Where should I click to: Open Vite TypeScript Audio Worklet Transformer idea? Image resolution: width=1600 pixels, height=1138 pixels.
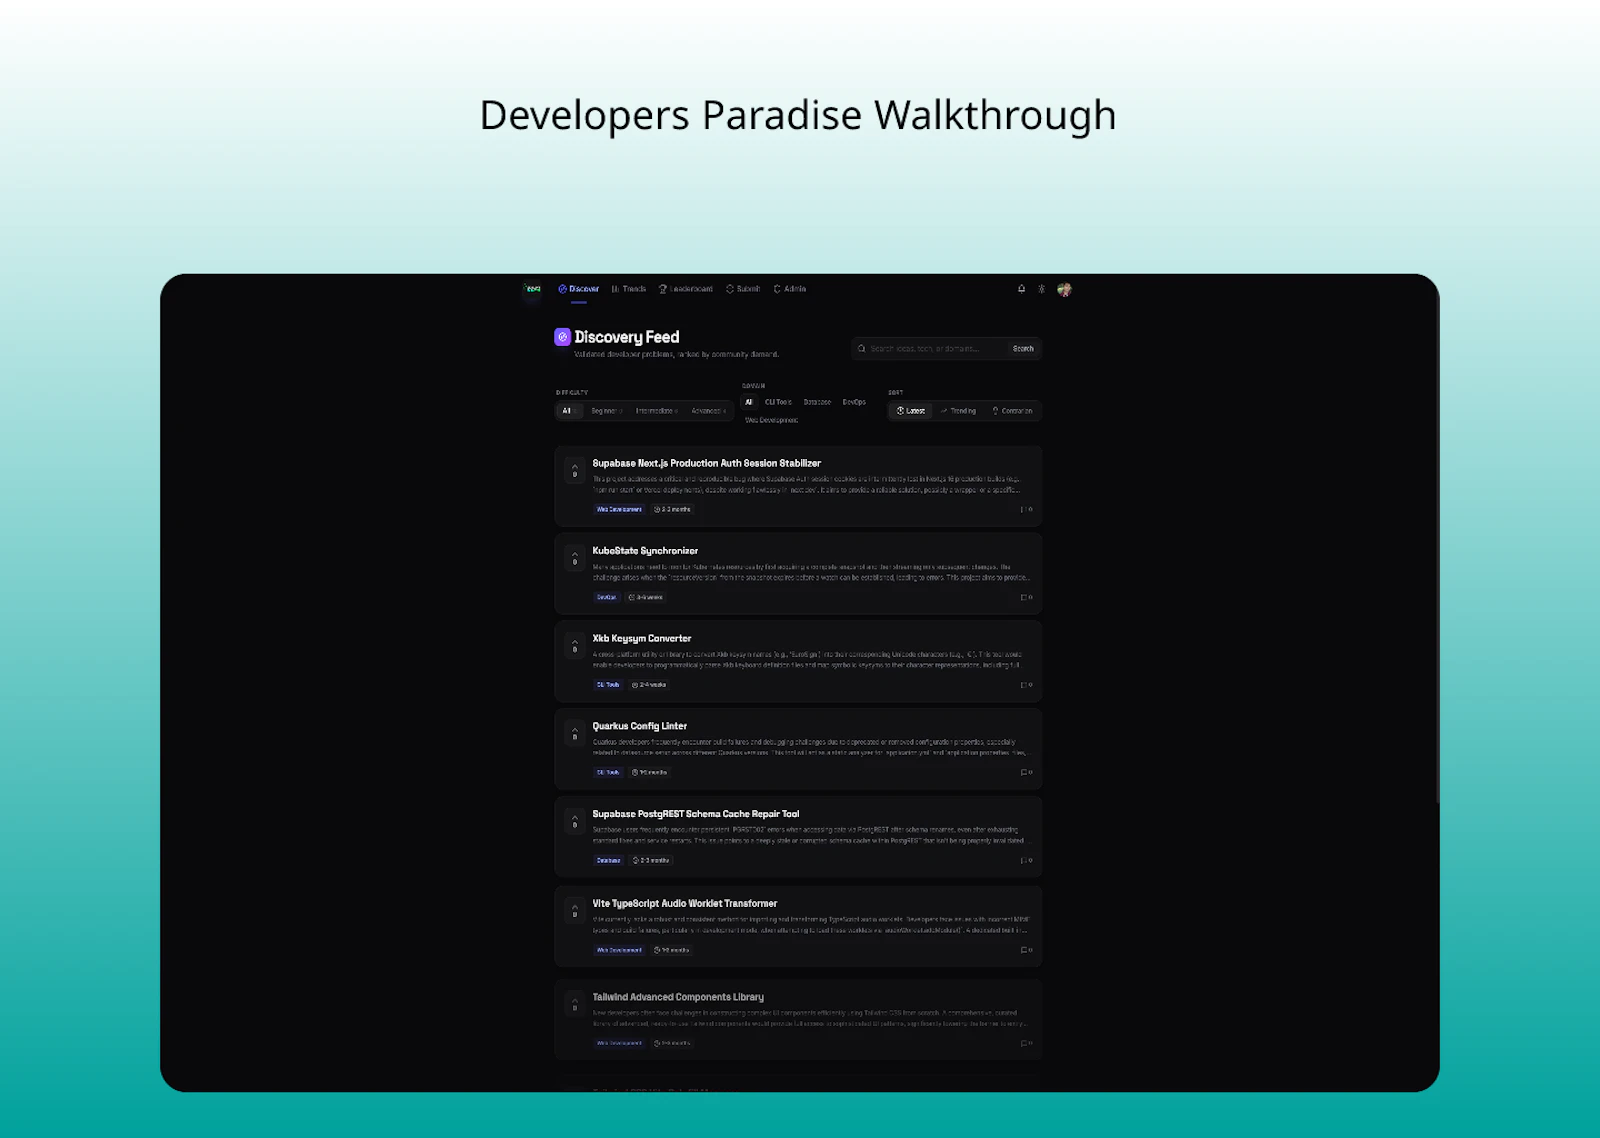[x=685, y=903]
